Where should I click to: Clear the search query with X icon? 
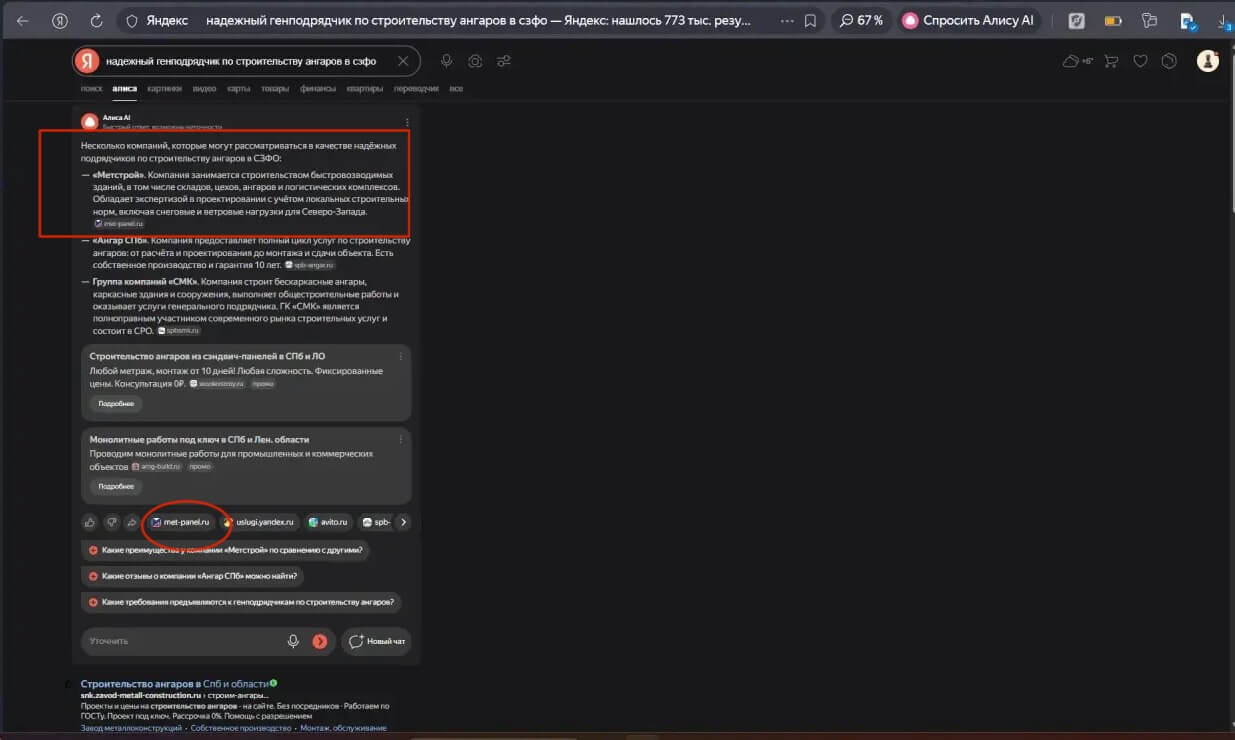[x=403, y=61]
